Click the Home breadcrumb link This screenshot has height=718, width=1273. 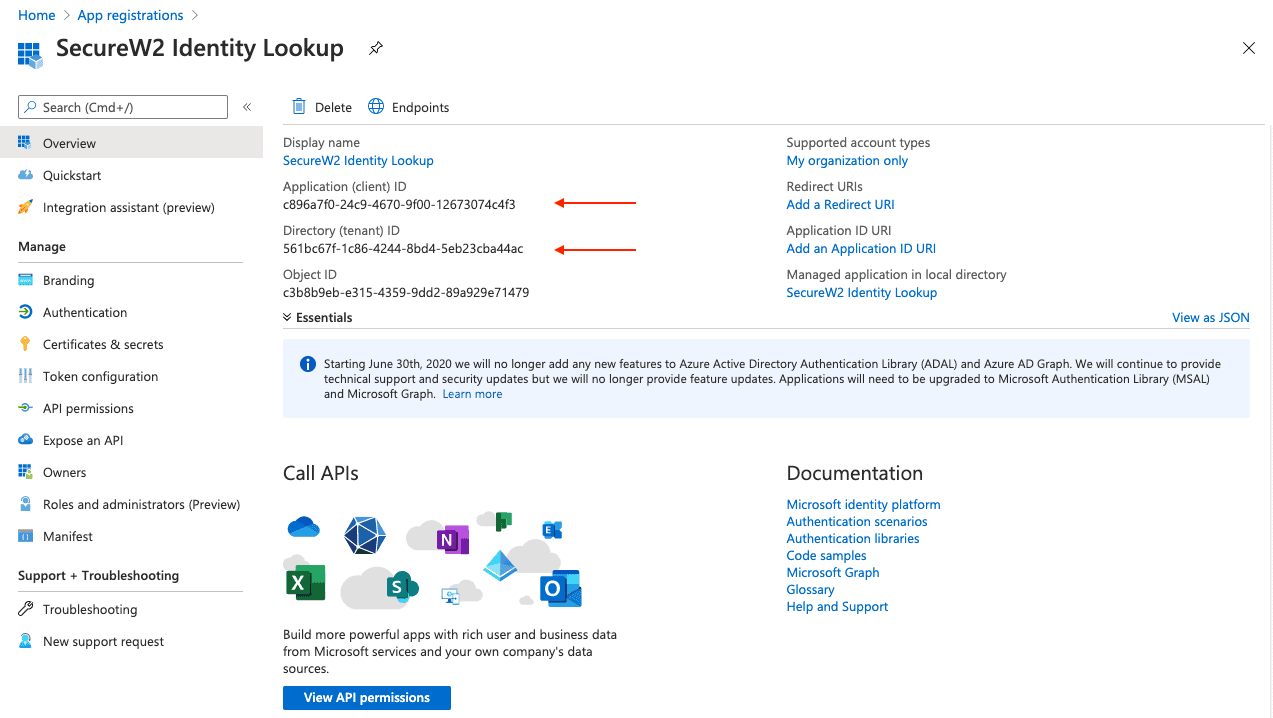[37, 15]
